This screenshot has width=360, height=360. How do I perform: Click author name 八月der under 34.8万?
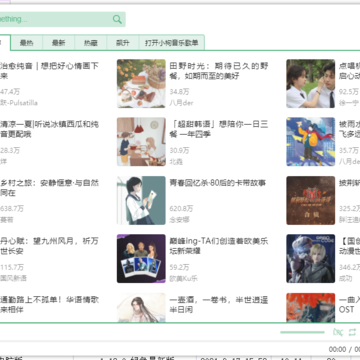pos(181,103)
